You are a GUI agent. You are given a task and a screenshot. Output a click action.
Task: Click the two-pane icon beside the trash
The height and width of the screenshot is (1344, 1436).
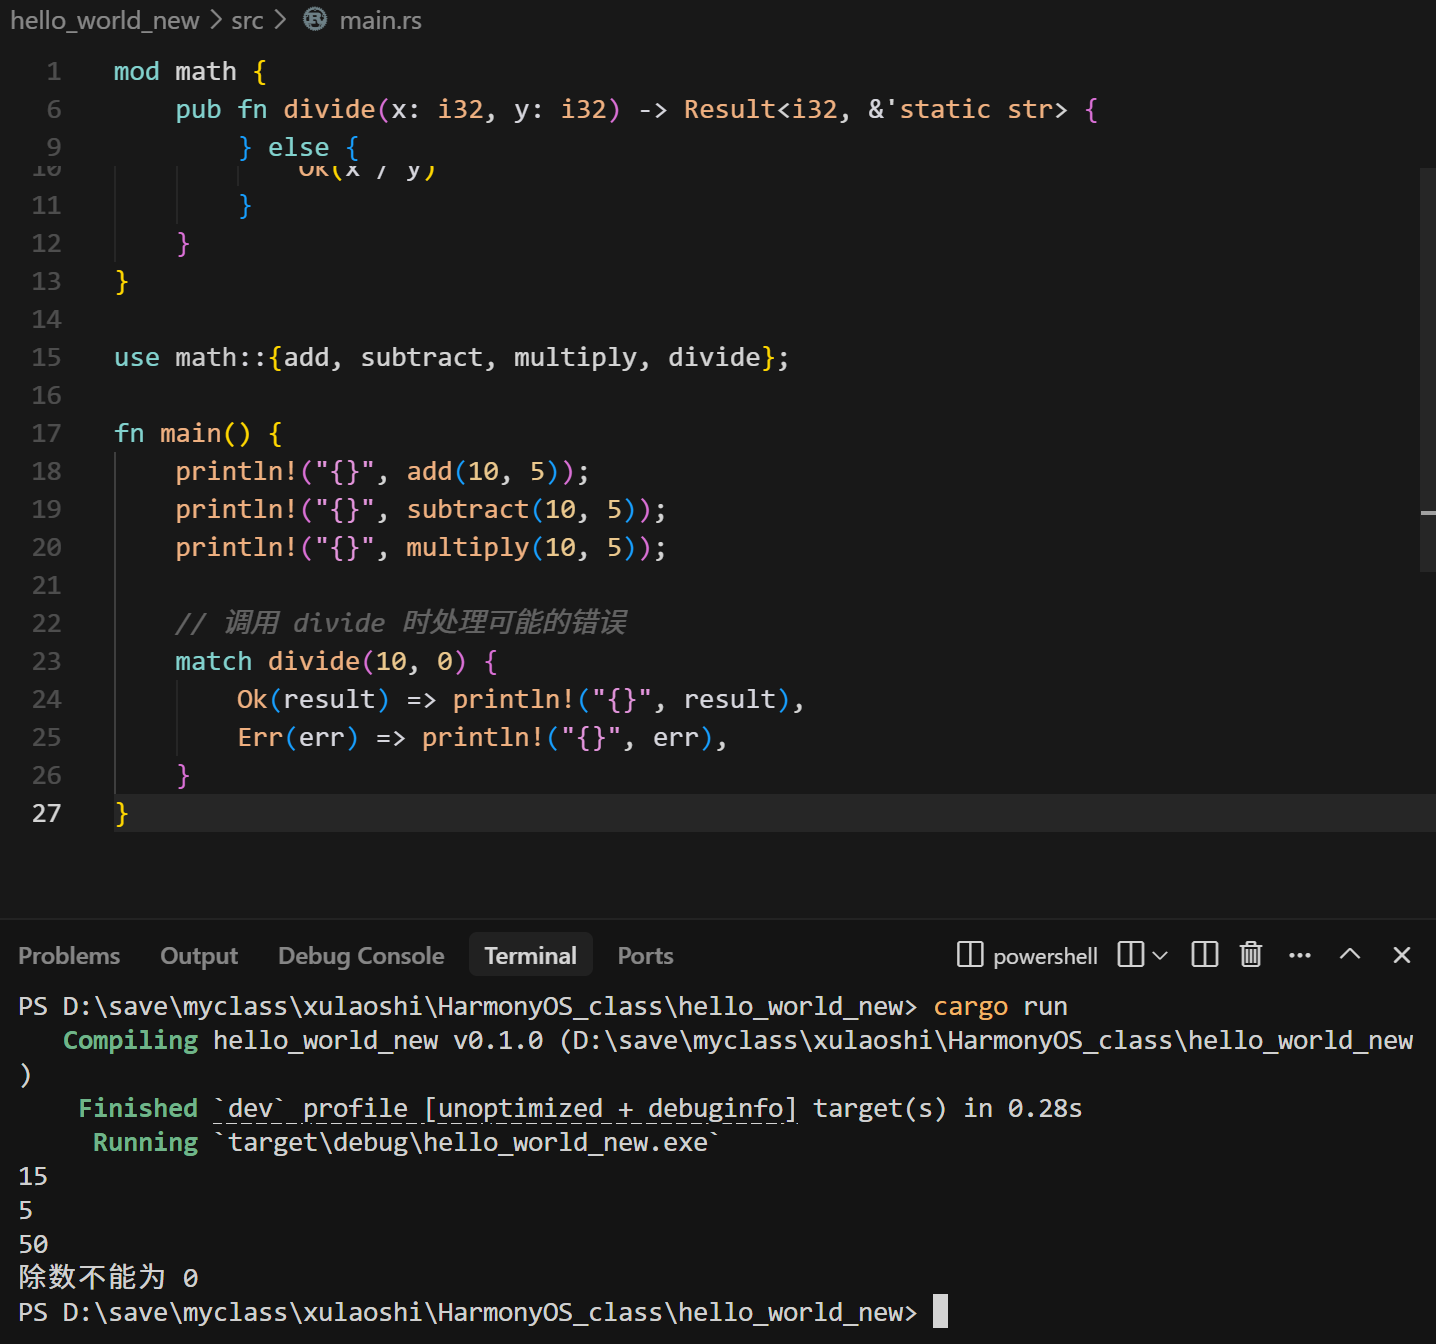1205,955
